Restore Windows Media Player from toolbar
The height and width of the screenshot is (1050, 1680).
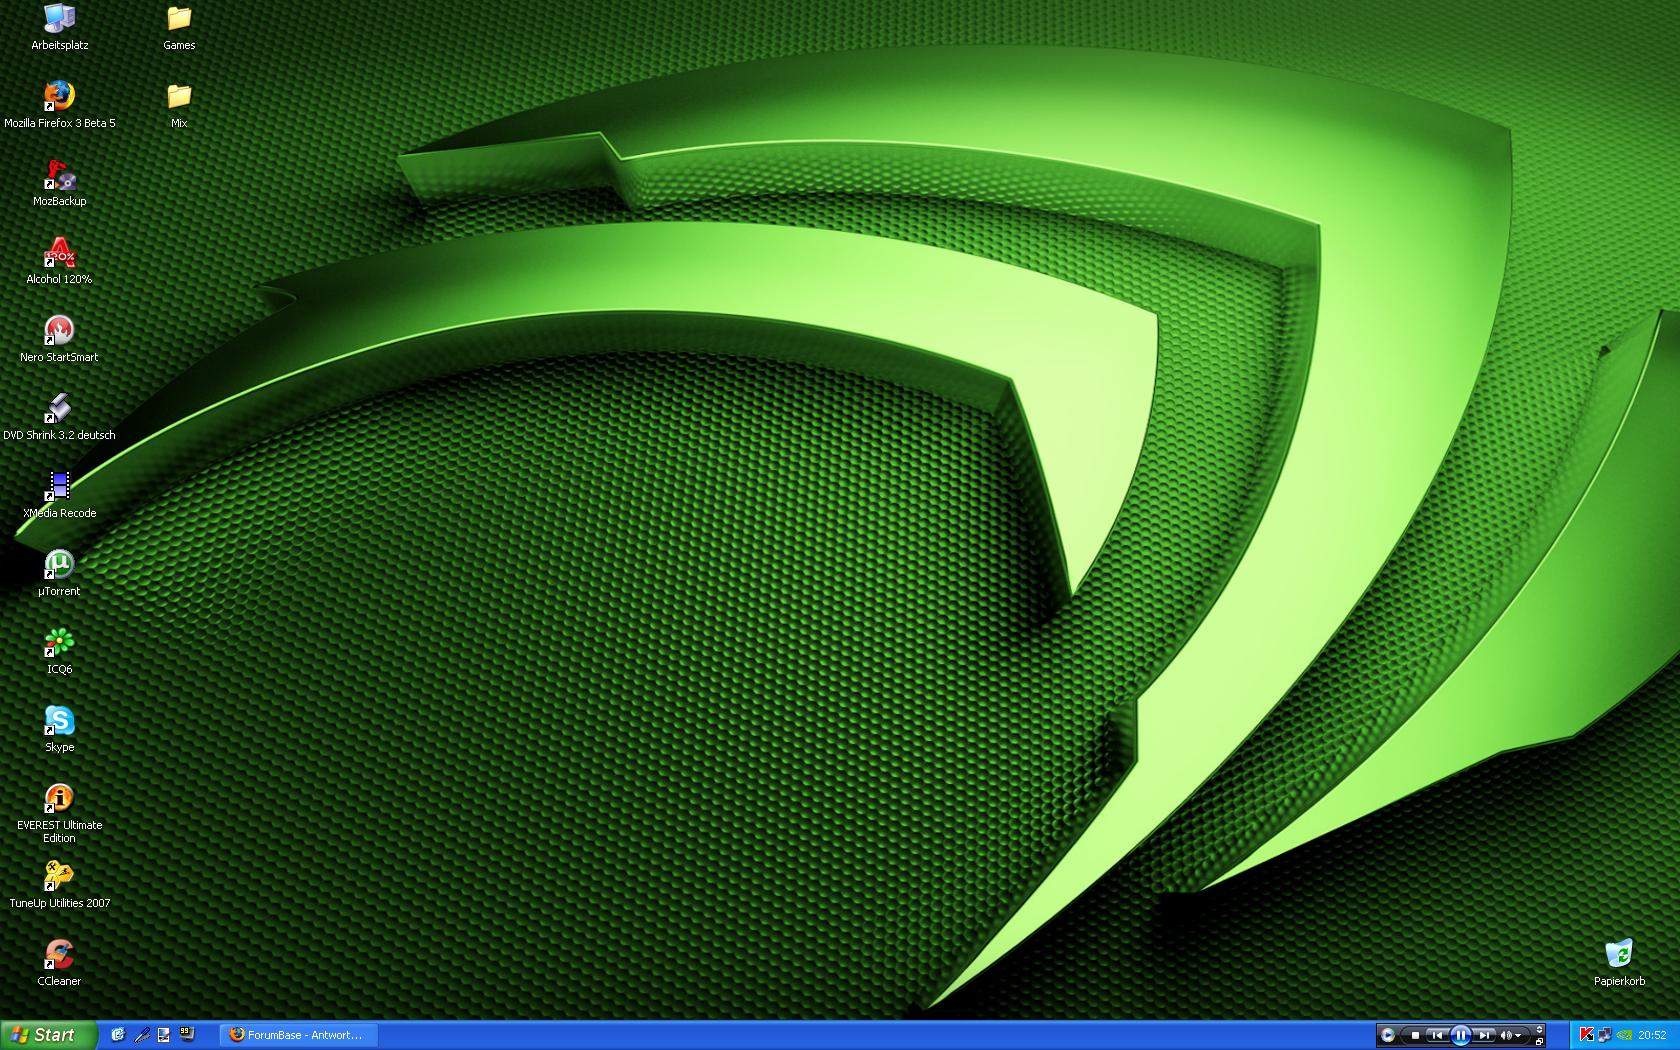pyautogui.click(x=1539, y=1042)
